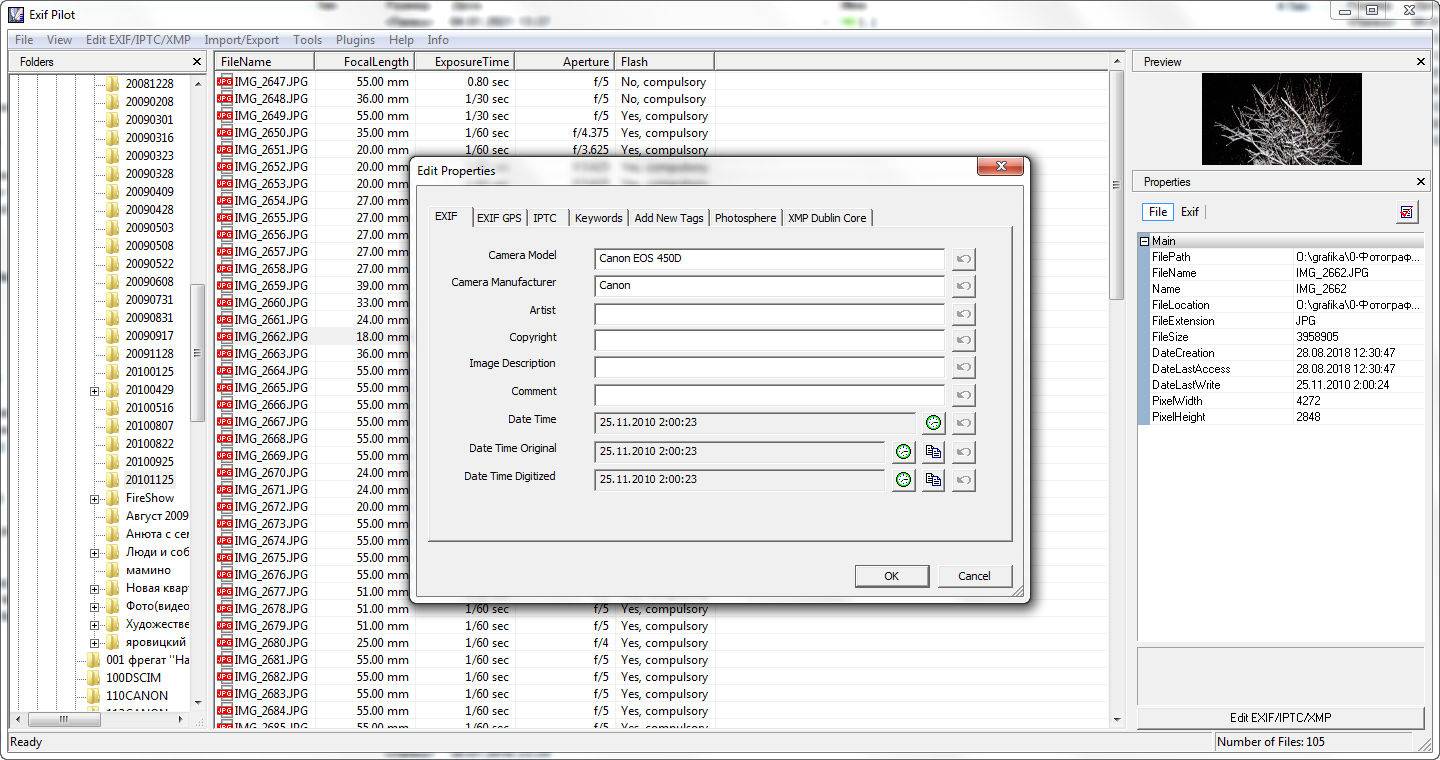Open the Import/Export menu
This screenshot has width=1440, height=760.
(x=242, y=40)
